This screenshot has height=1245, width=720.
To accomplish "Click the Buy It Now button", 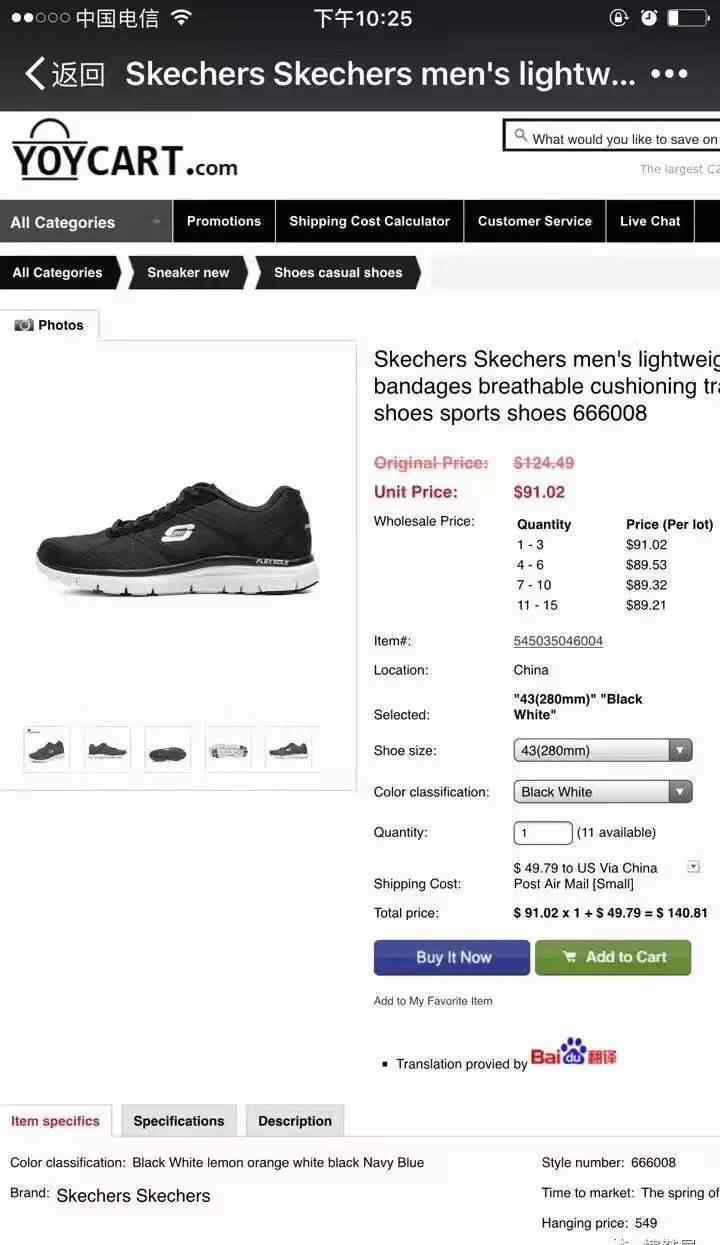I will [x=452, y=957].
